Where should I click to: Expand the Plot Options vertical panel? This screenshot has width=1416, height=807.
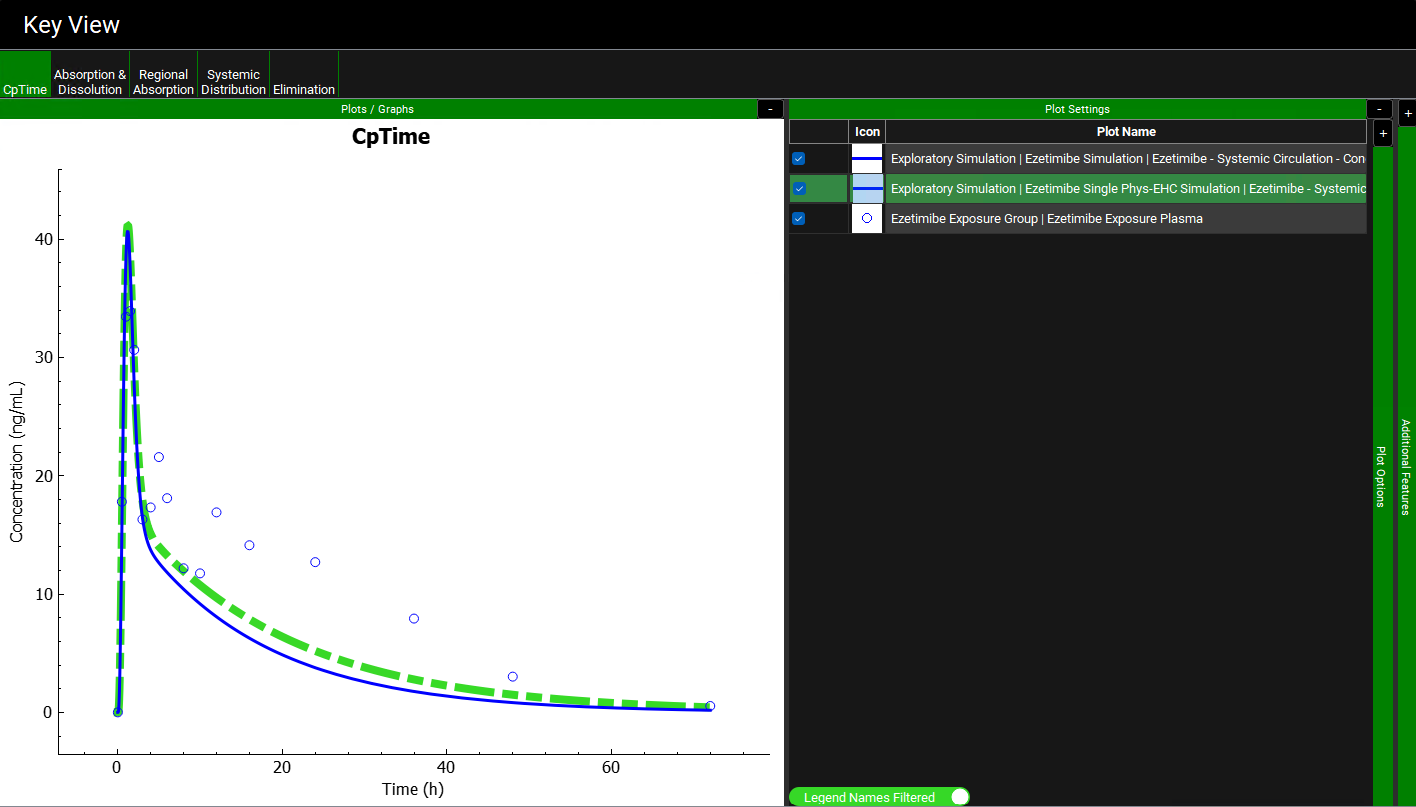click(1382, 476)
